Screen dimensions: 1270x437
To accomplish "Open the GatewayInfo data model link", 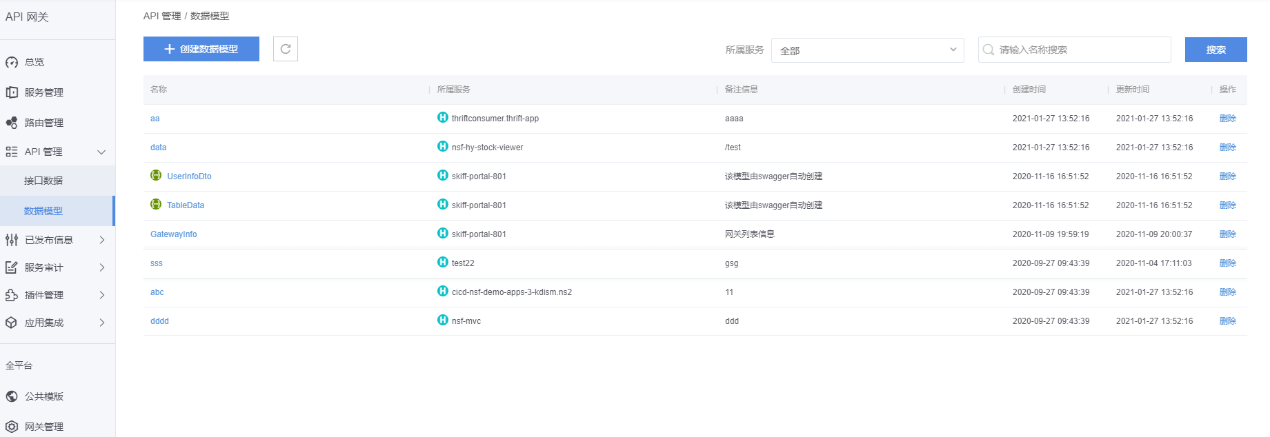I will coord(173,234).
